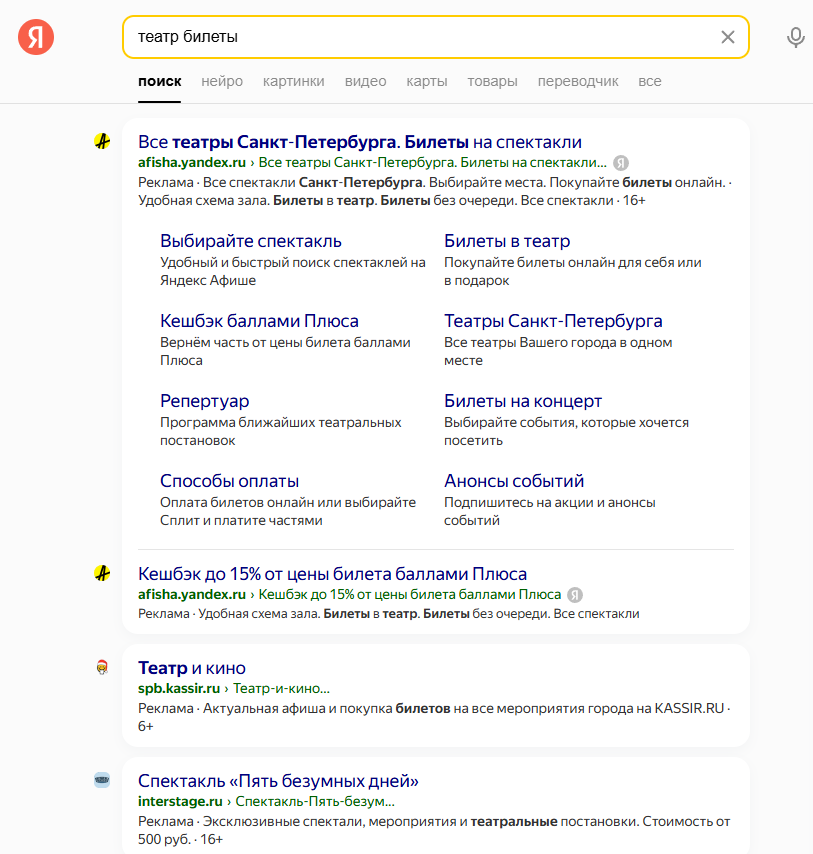The image size is (813, 854).
Task: Select the поиск tab
Action: [160, 82]
